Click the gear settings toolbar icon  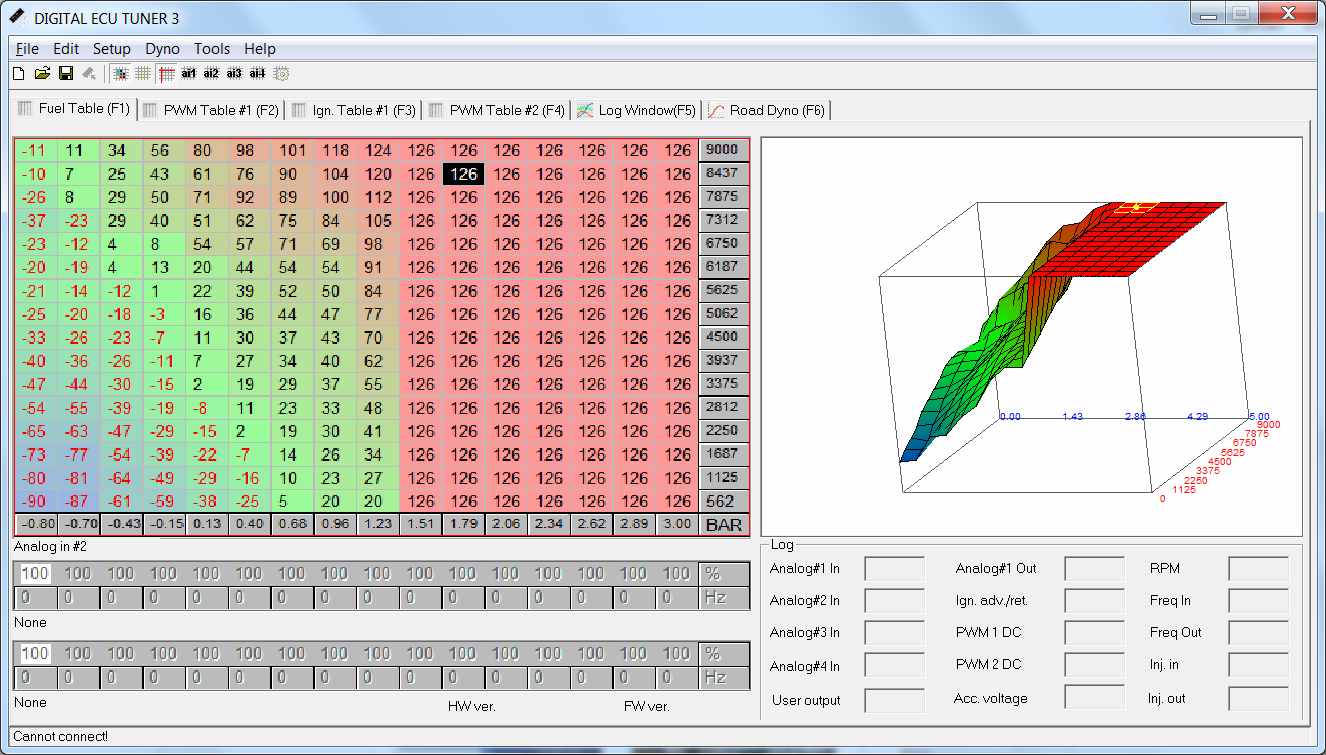[x=281, y=73]
